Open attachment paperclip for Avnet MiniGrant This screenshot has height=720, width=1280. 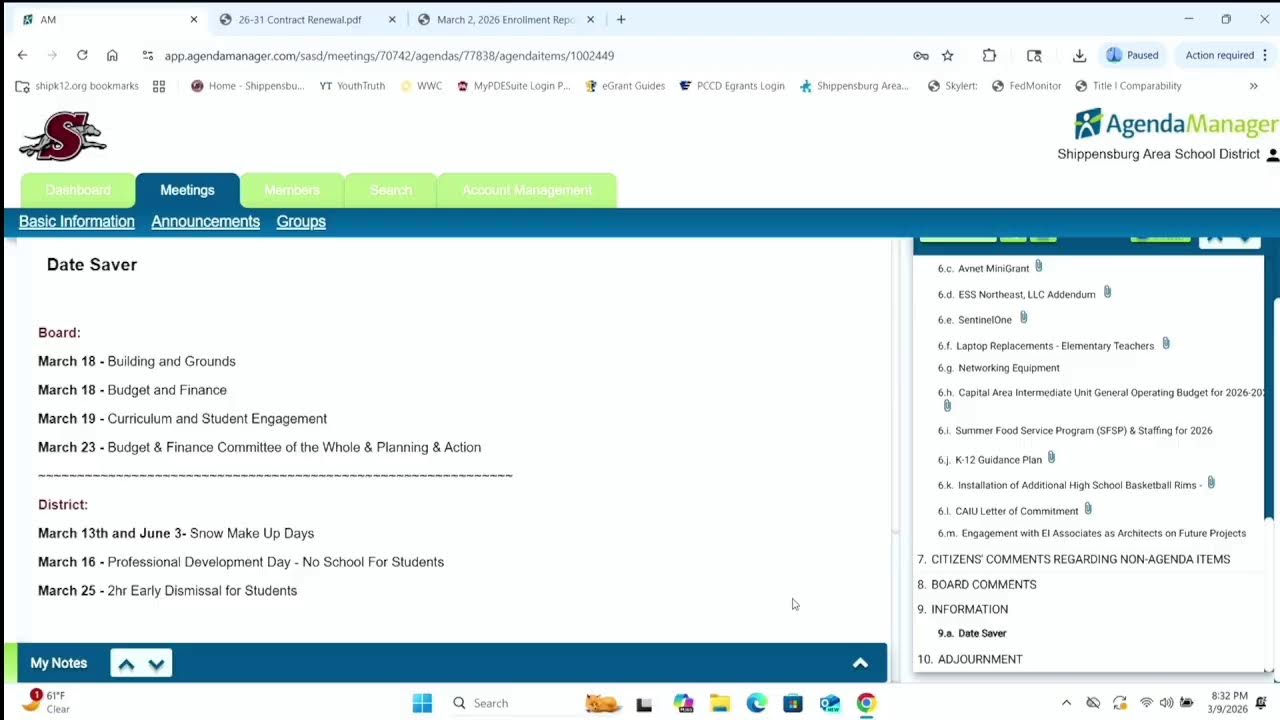1038,267
